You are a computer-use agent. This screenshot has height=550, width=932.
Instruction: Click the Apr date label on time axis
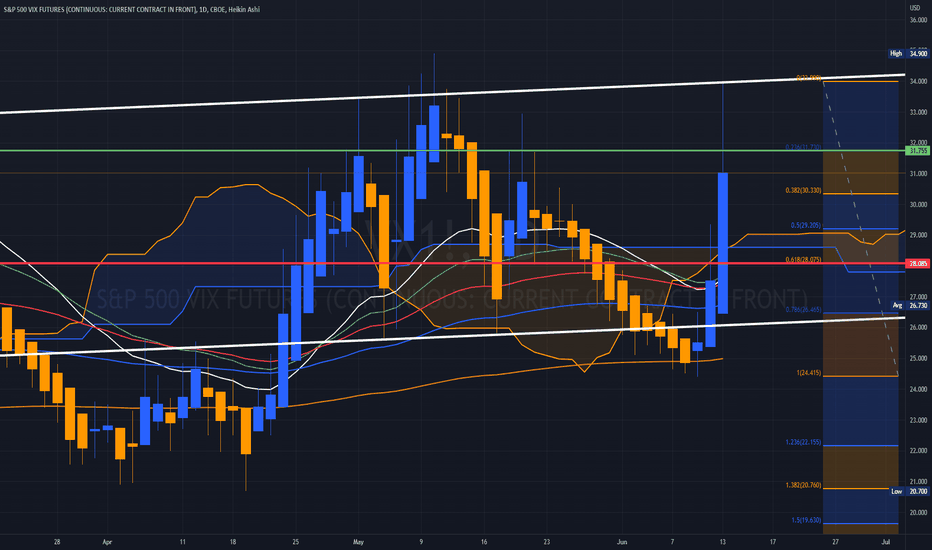point(107,542)
